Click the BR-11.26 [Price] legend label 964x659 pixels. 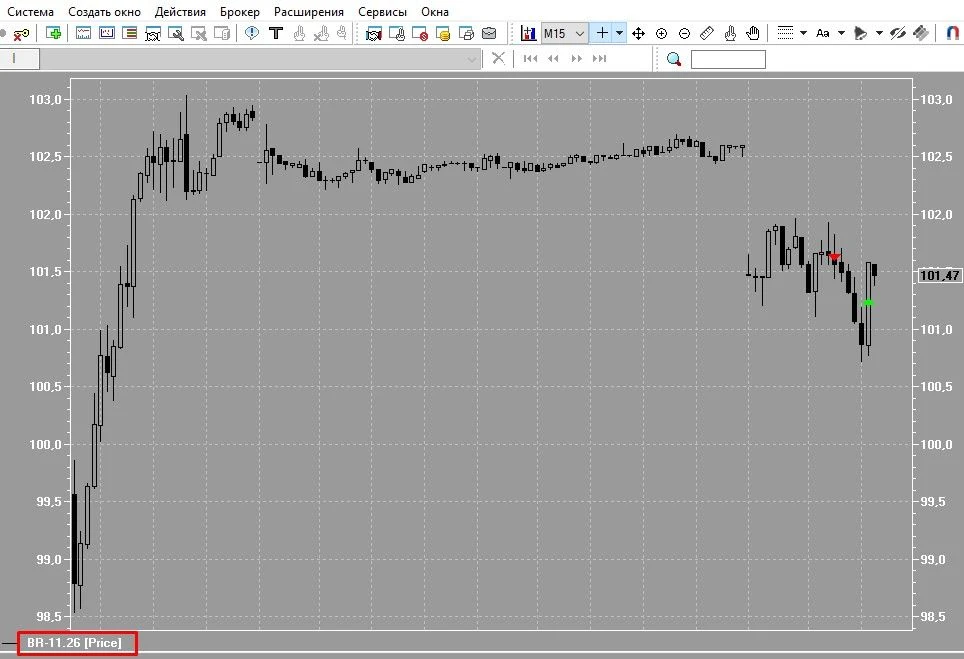pos(74,643)
